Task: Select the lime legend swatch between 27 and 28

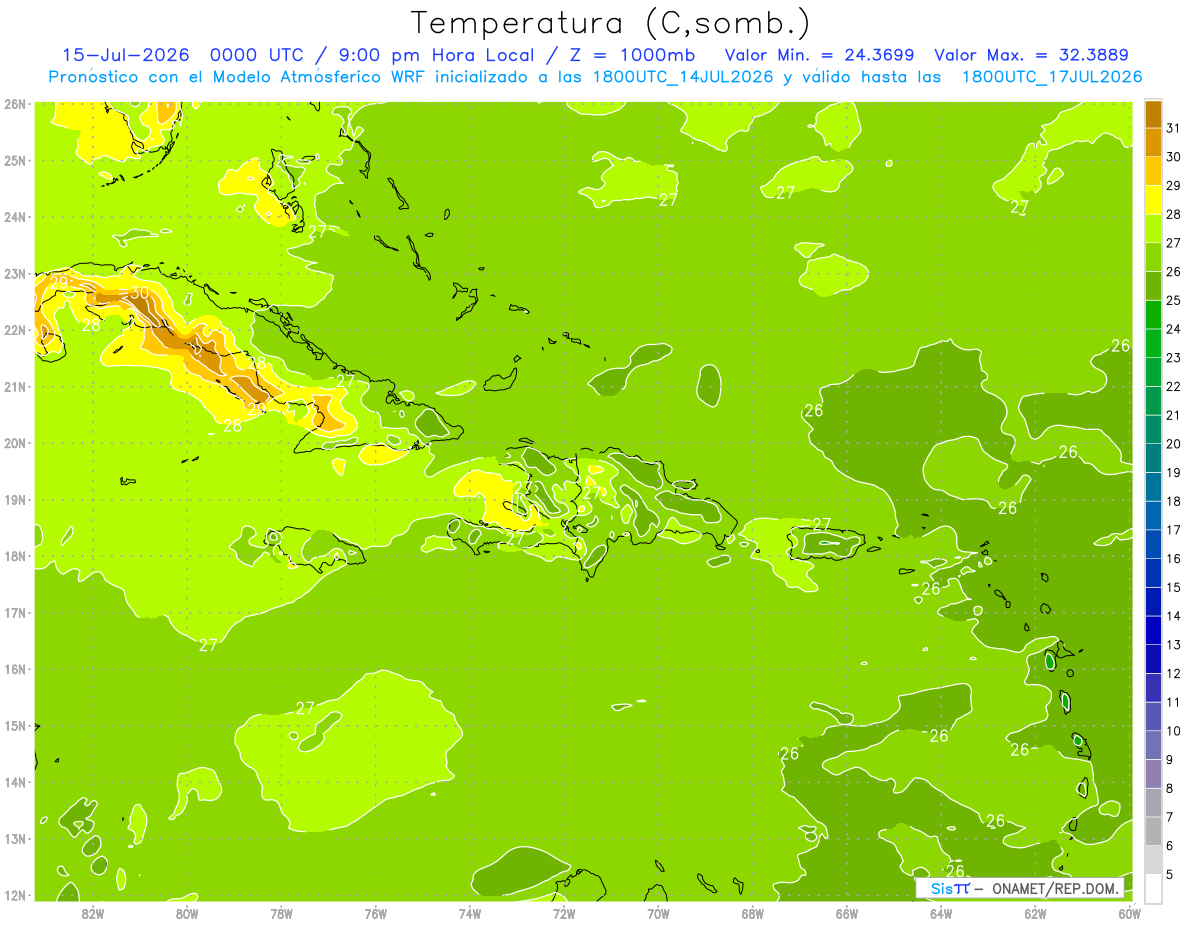Action: [1153, 228]
